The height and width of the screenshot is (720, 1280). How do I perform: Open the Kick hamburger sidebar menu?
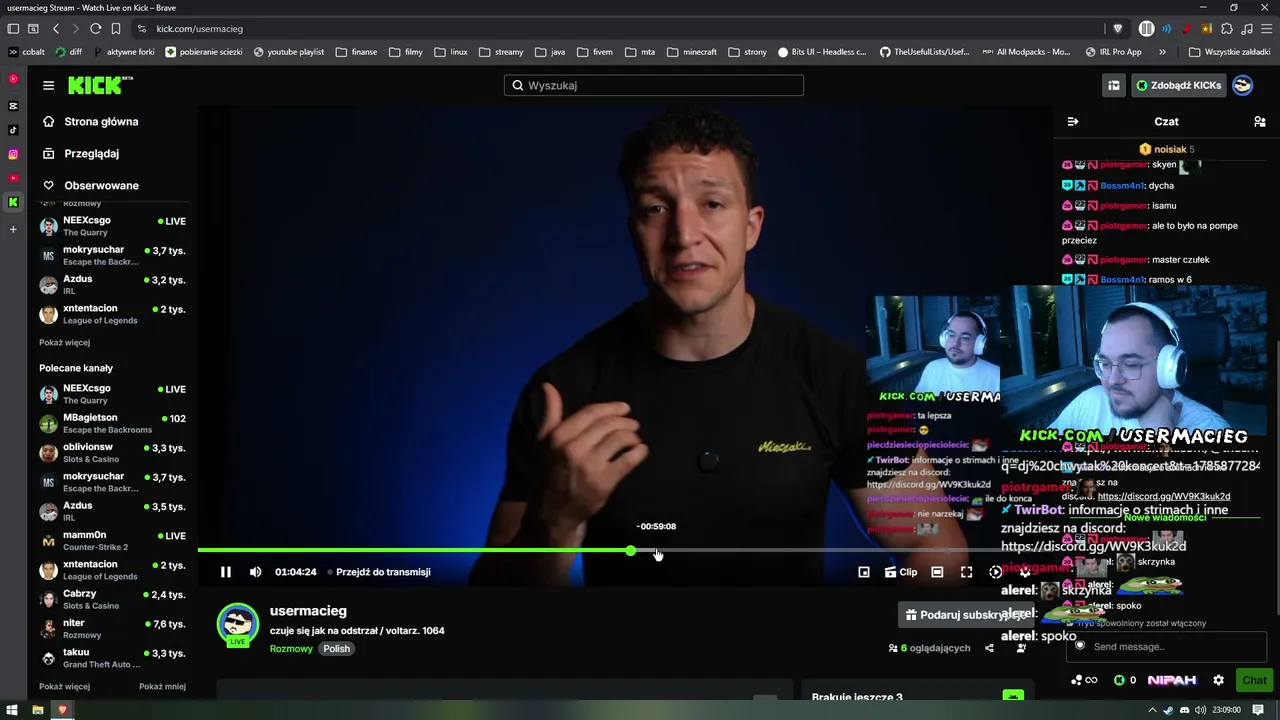pos(48,86)
